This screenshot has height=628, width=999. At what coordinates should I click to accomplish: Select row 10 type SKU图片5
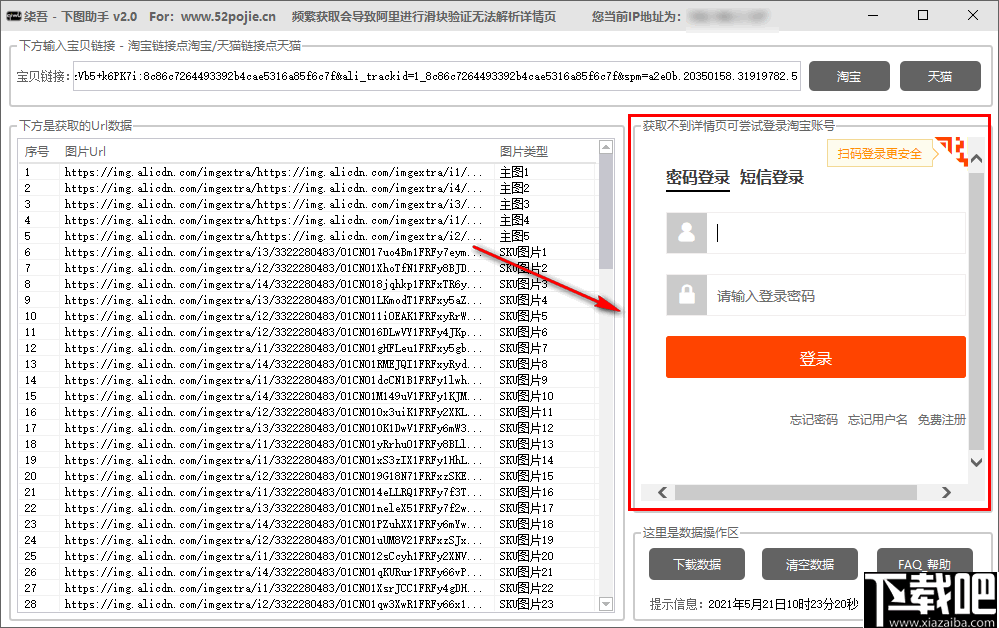pyautogui.click(x=309, y=316)
